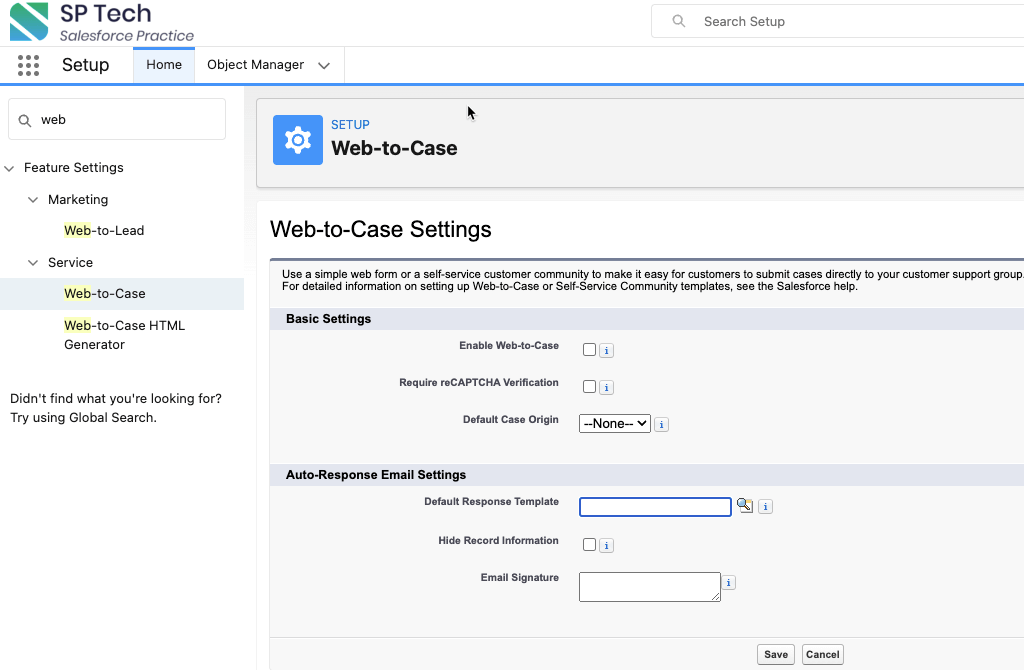
Task: Click info icon next to Default Case Origin
Action: [x=662, y=424]
